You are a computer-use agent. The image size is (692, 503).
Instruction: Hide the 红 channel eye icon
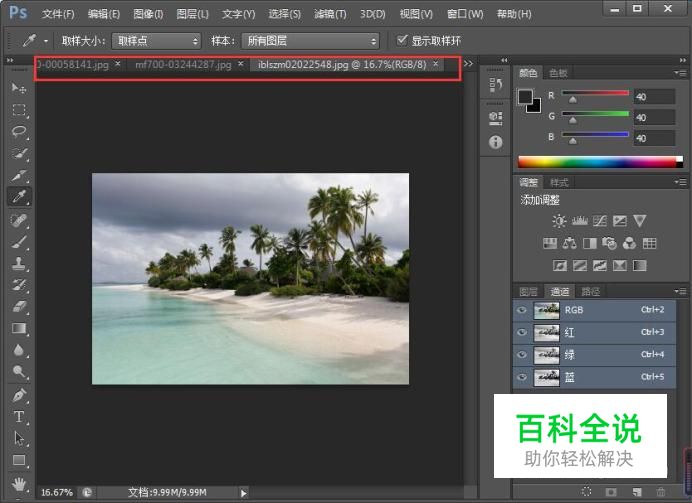[x=521, y=332]
